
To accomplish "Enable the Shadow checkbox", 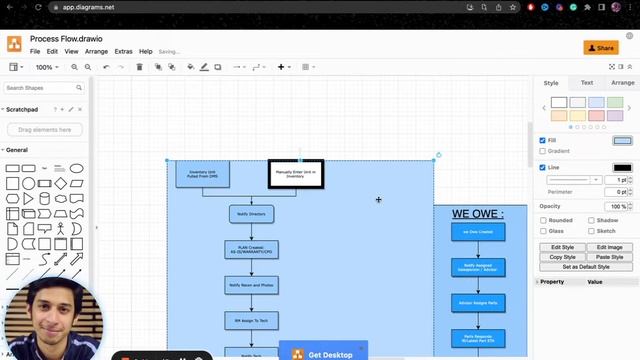I will (x=591, y=220).
